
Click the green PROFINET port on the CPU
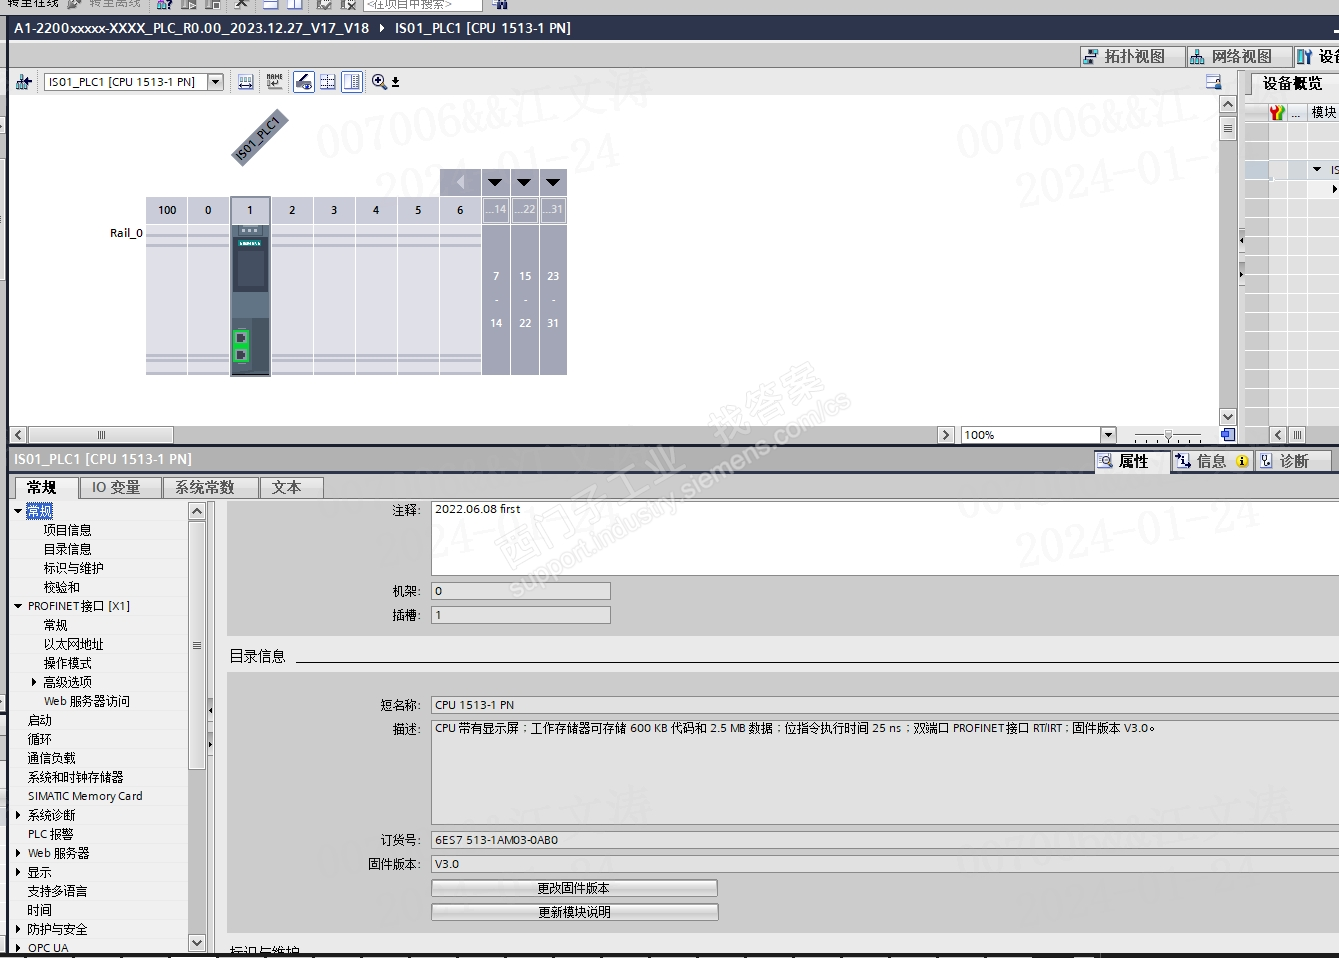coord(241,346)
